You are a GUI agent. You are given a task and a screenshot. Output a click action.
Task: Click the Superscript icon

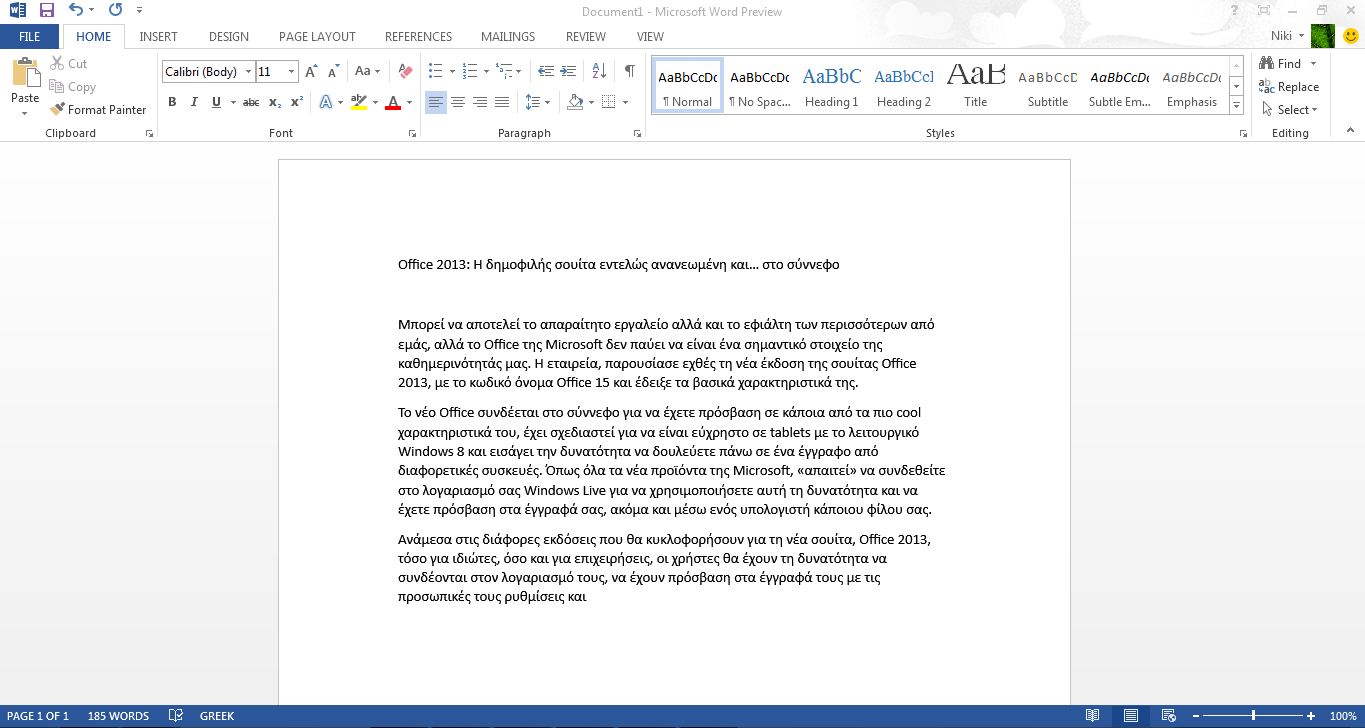(x=297, y=102)
